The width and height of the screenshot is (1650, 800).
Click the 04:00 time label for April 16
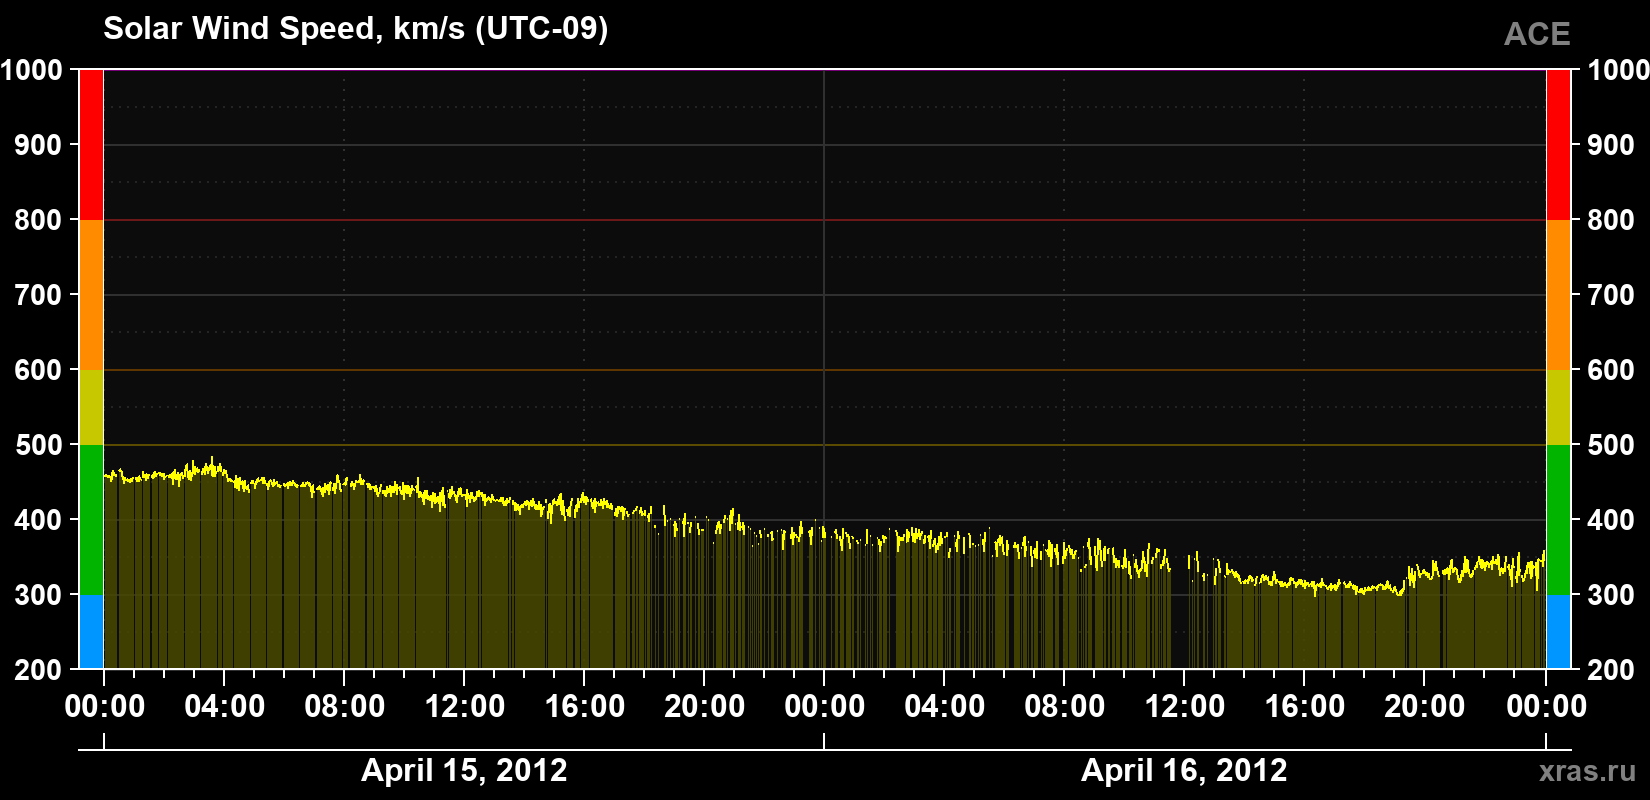[x=944, y=707]
